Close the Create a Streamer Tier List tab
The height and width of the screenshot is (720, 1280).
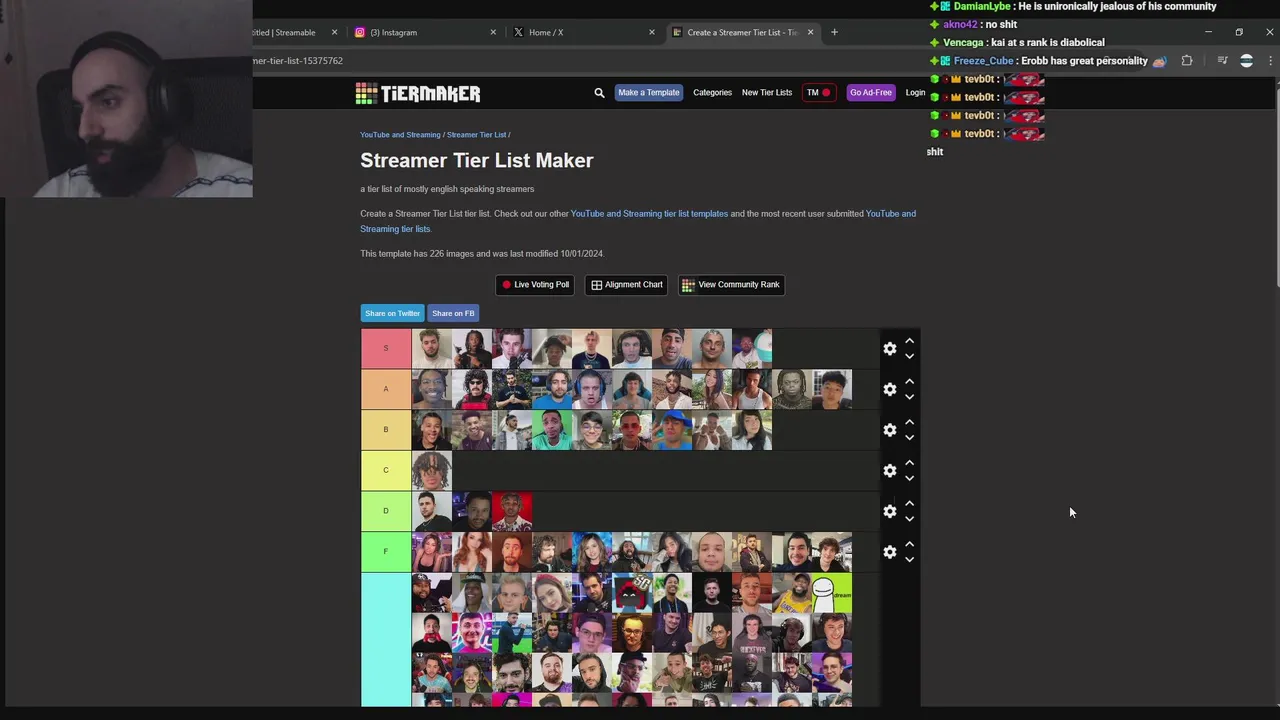[x=810, y=32]
